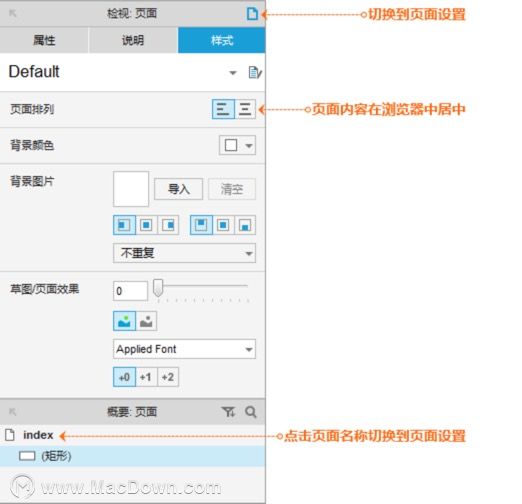This screenshot has width=522, height=504.
Task: Open the Applied Font dropdown
Action: coord(184,349)
